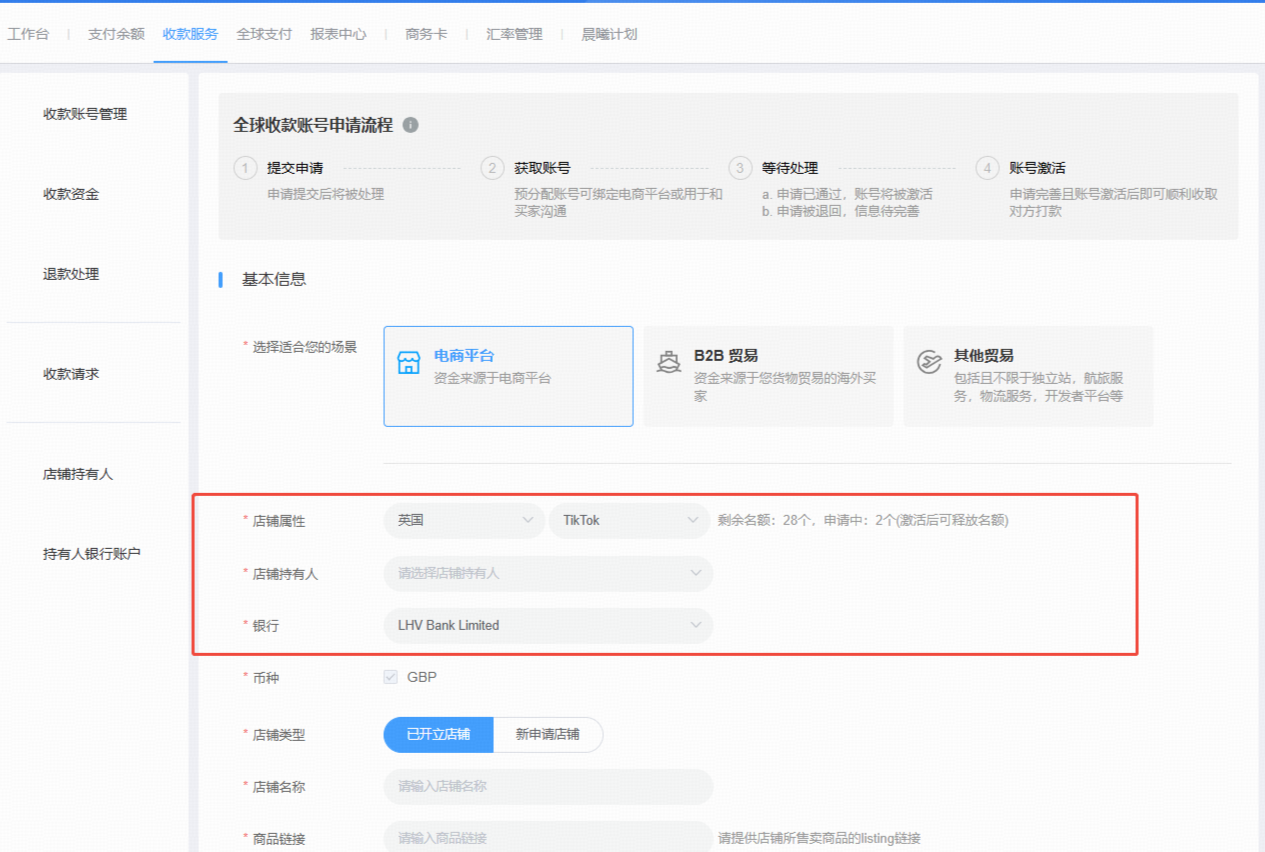Click step 3 circle 等待处理
Image resolution: width=1265 pixels, height=852 pixels.
[x=740, y=168]
